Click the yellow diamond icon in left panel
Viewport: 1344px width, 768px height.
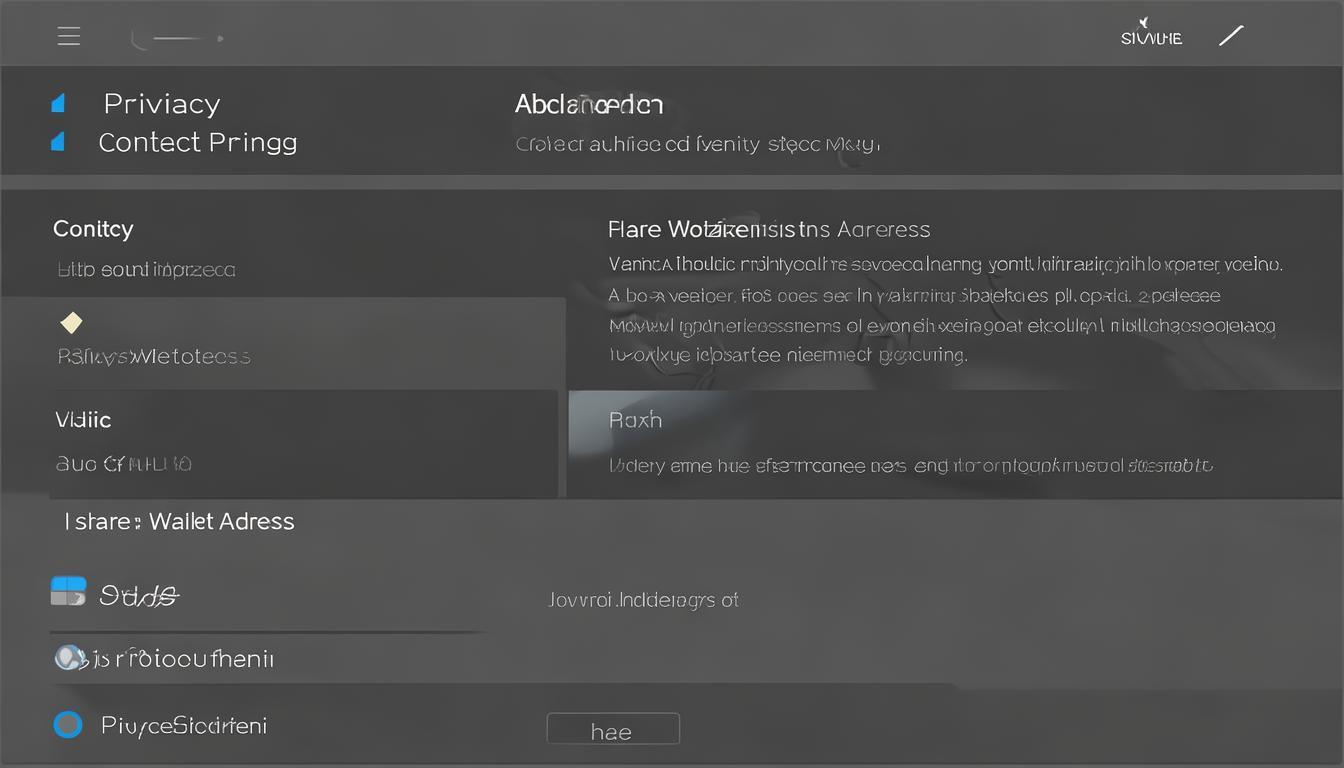[71, 322]
